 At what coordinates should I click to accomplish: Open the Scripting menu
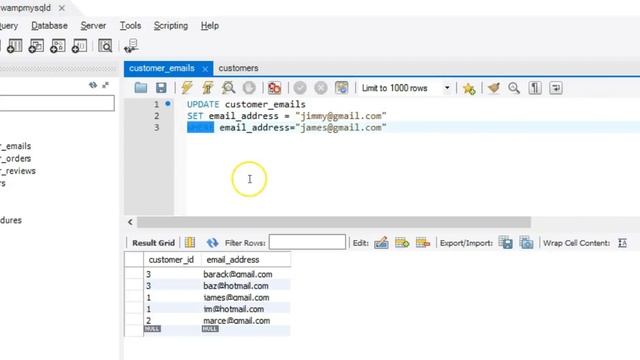(171, 26)
